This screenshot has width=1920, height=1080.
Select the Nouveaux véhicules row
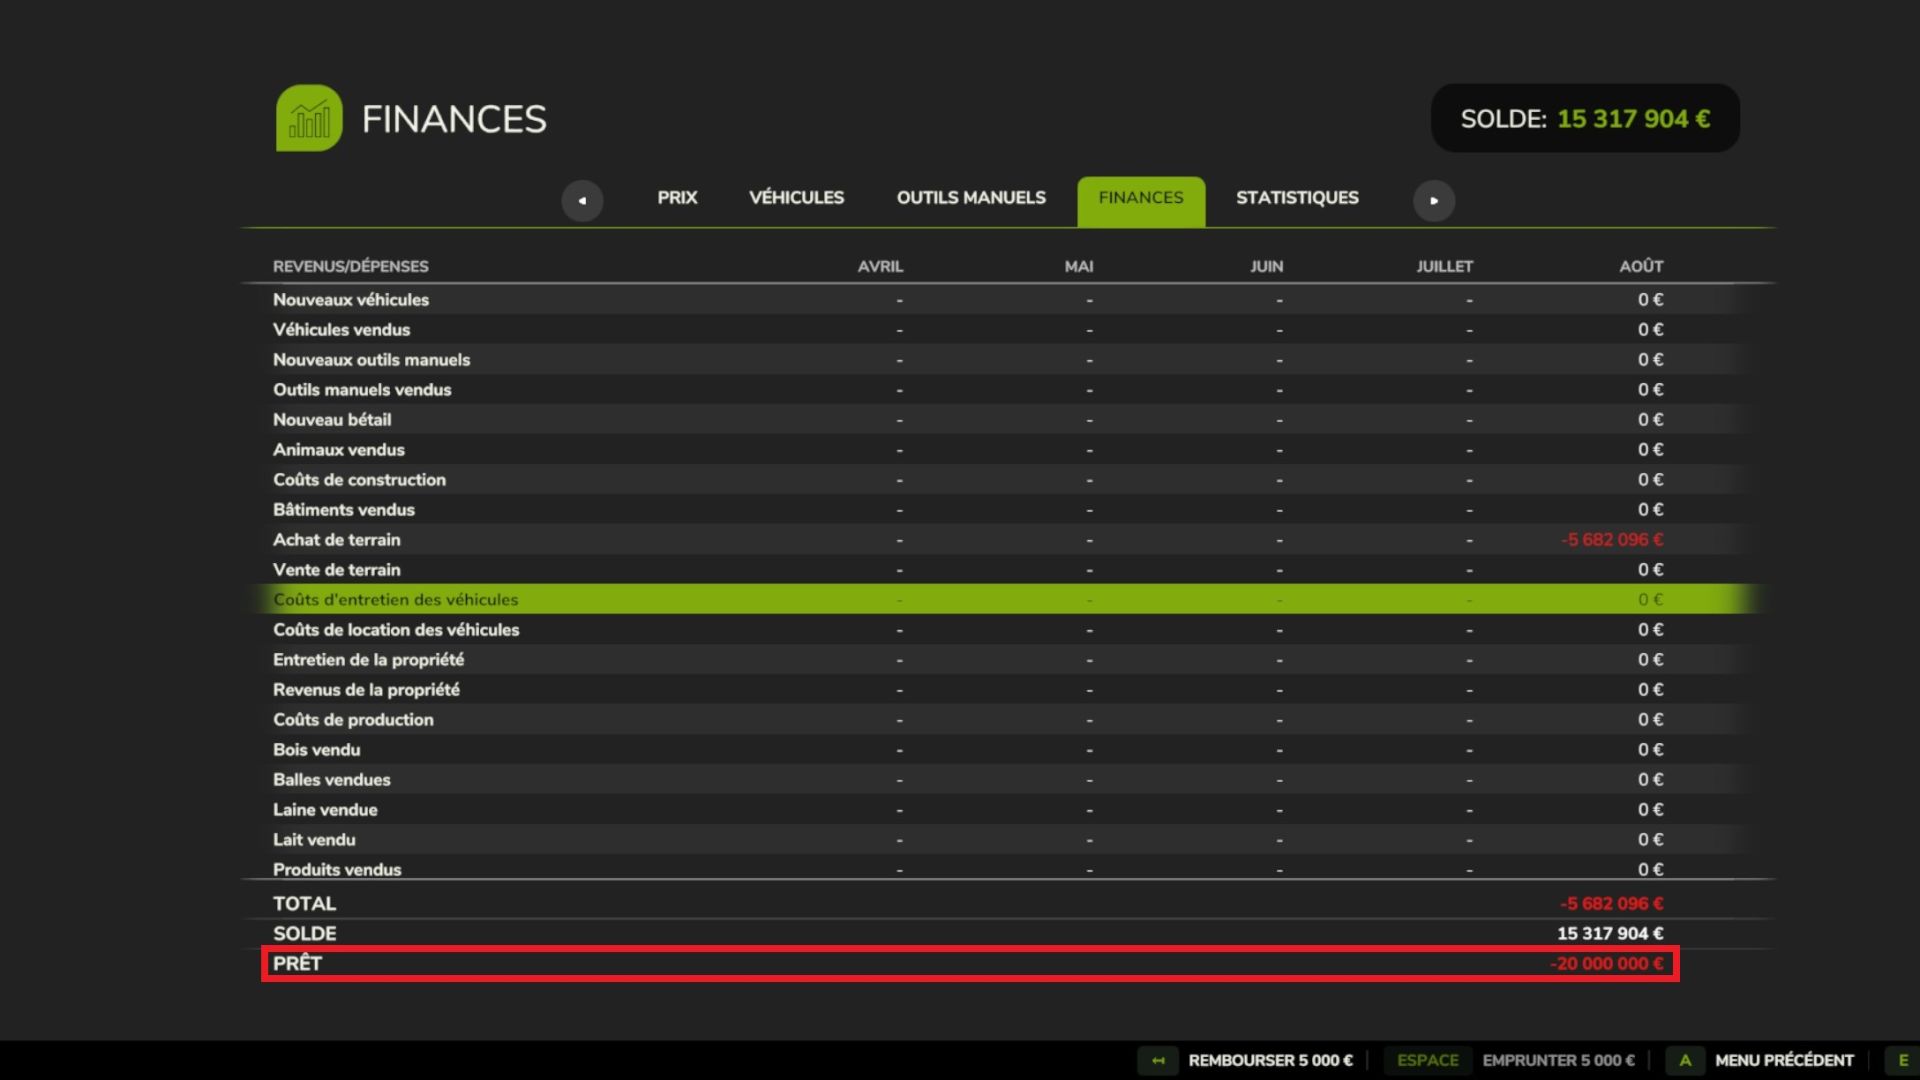pos(351,300)
